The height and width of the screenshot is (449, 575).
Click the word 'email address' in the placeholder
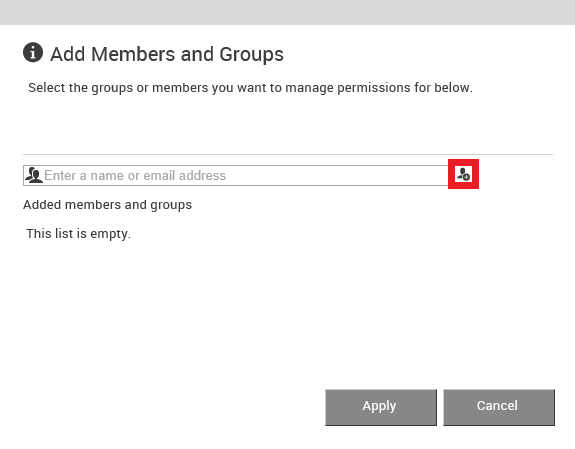[x=184, y=176]
